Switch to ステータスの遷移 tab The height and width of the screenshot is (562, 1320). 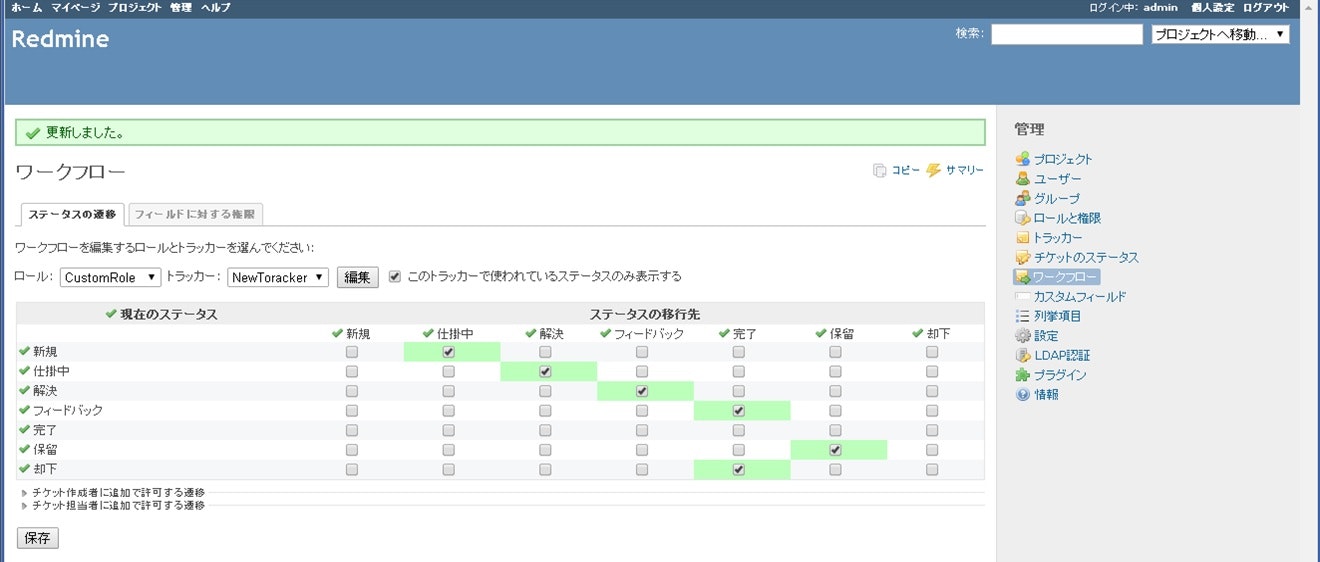tap(72, 214)
